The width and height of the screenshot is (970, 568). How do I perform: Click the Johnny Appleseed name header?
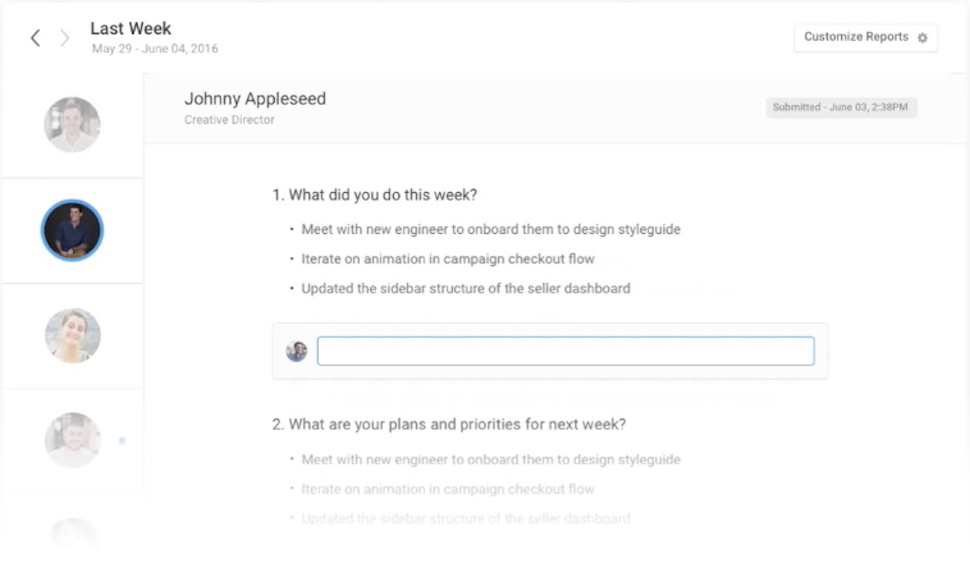(x=255, y=99)
